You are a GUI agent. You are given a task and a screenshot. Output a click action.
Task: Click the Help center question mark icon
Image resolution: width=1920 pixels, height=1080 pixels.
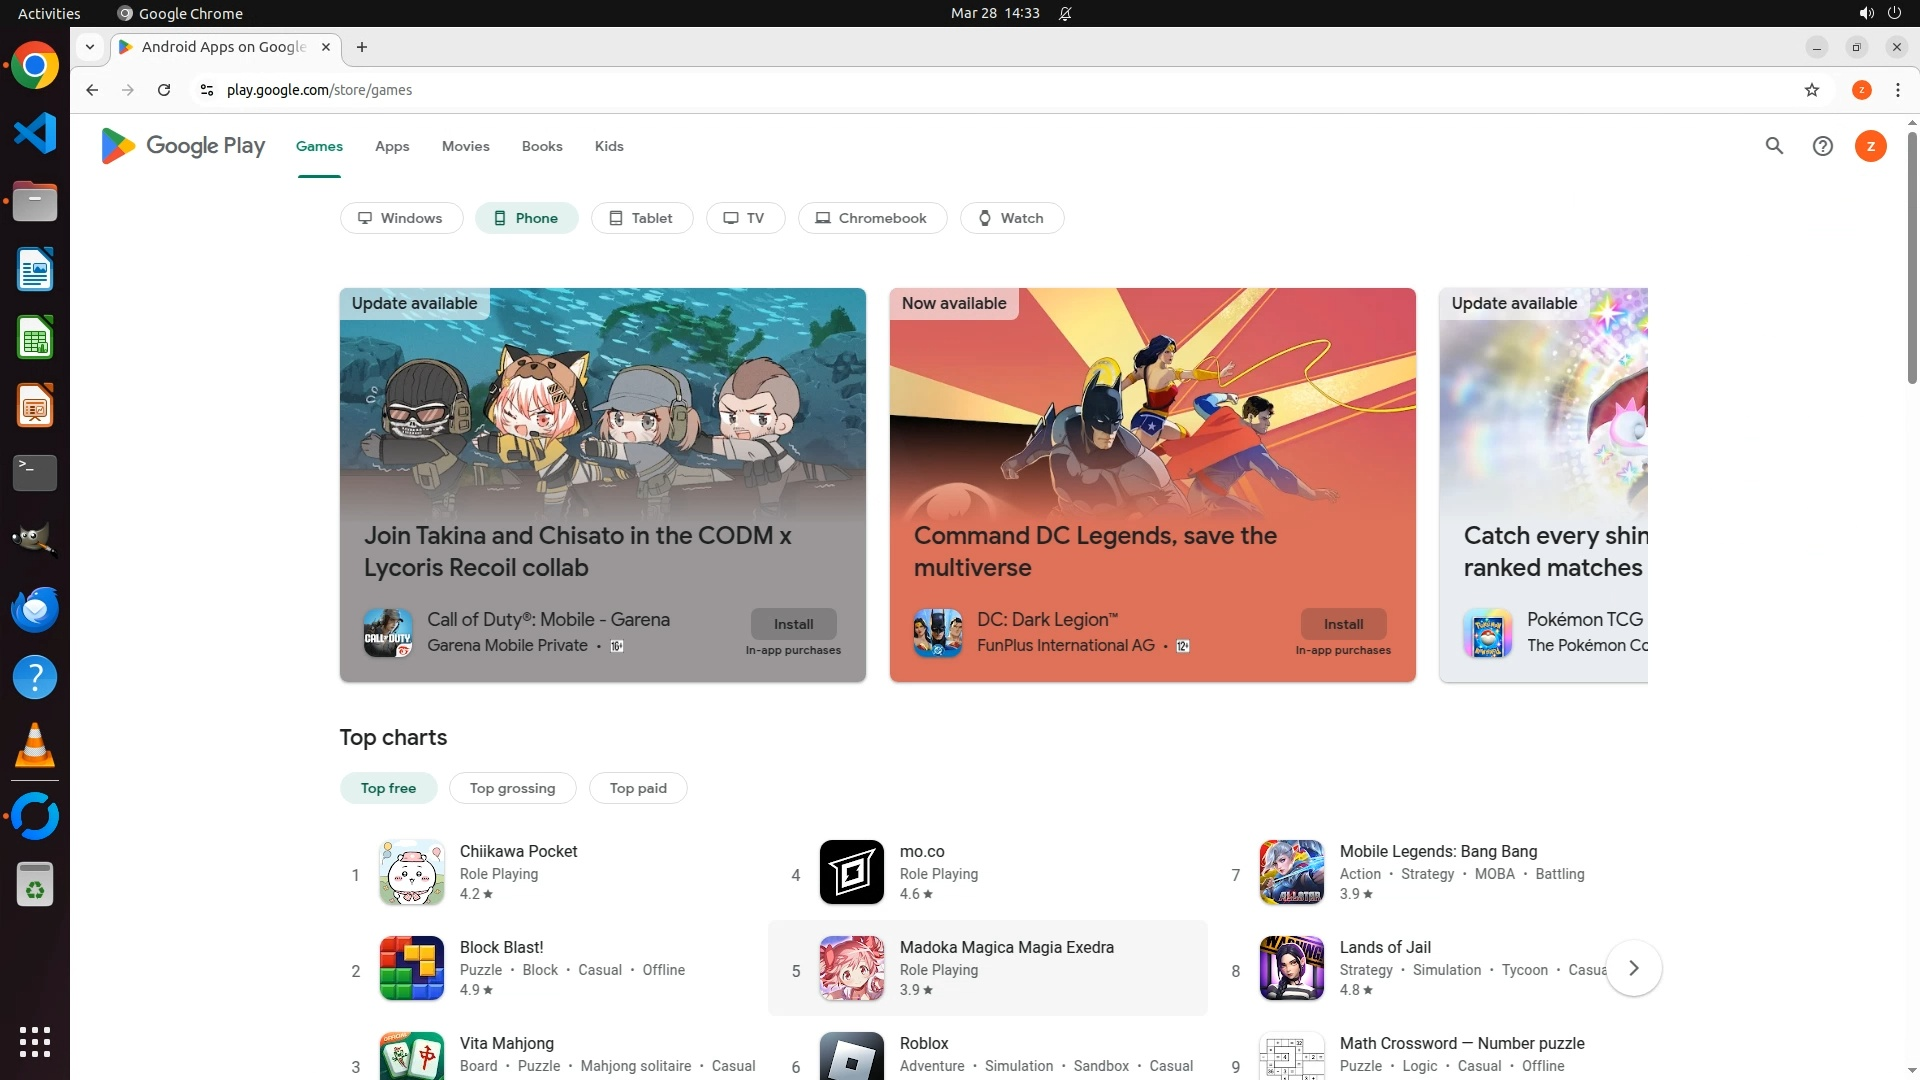click(x=1822, y=146)
